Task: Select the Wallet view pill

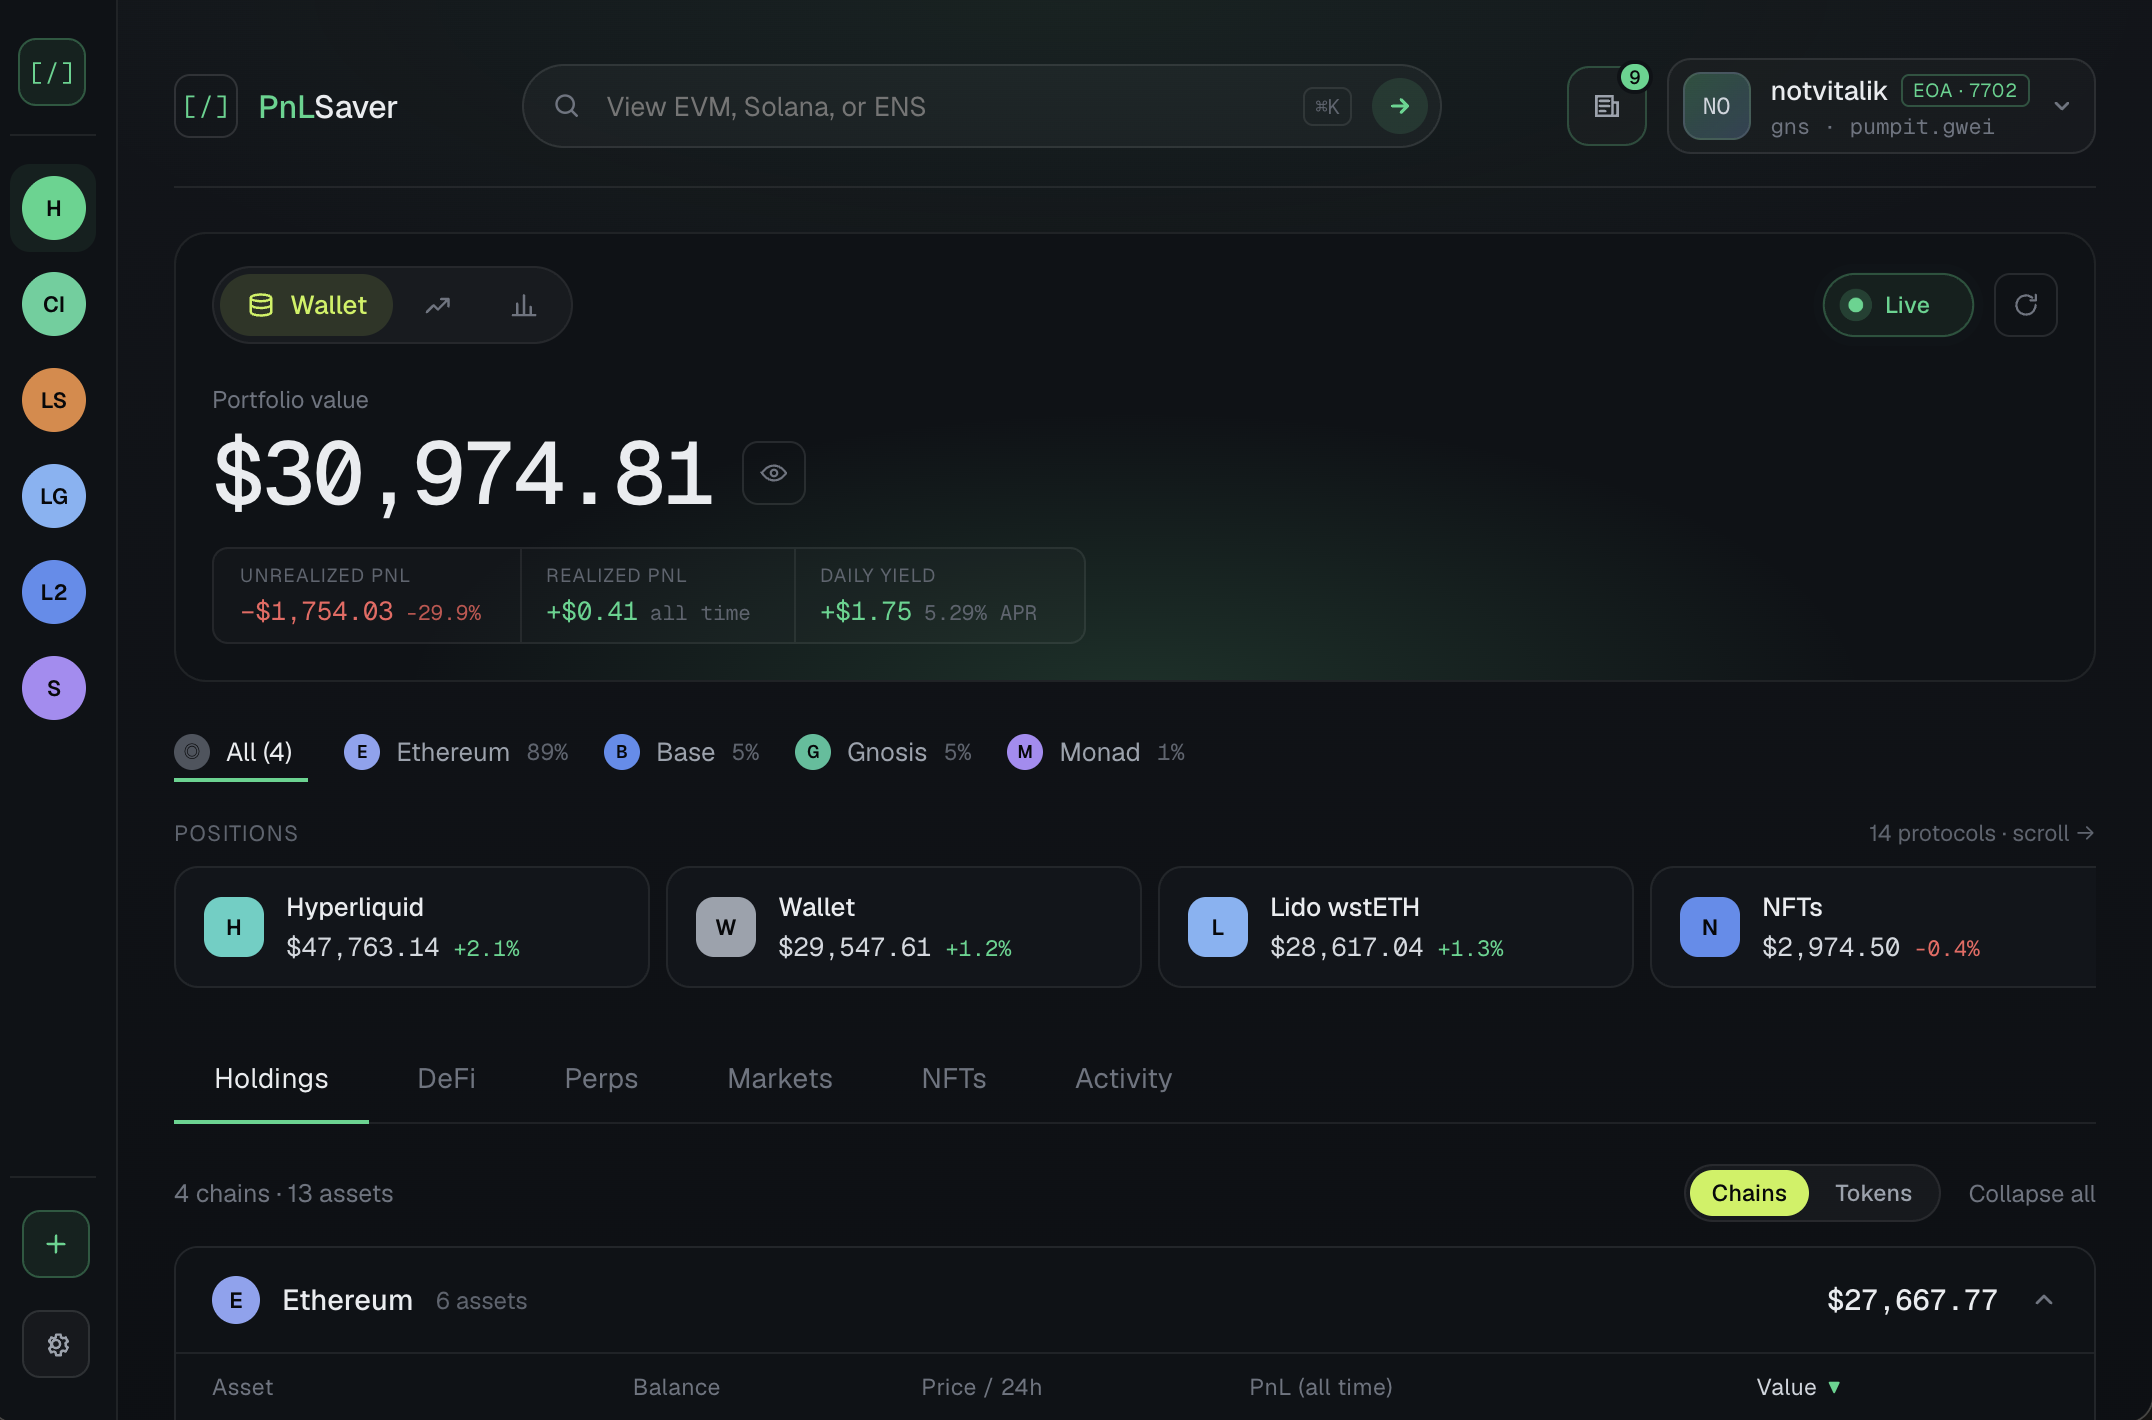Action: tap(306, 305)
